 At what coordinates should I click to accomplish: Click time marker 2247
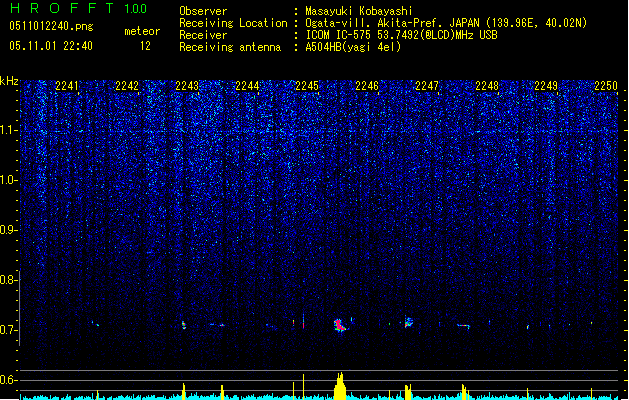tap(427, 85)
